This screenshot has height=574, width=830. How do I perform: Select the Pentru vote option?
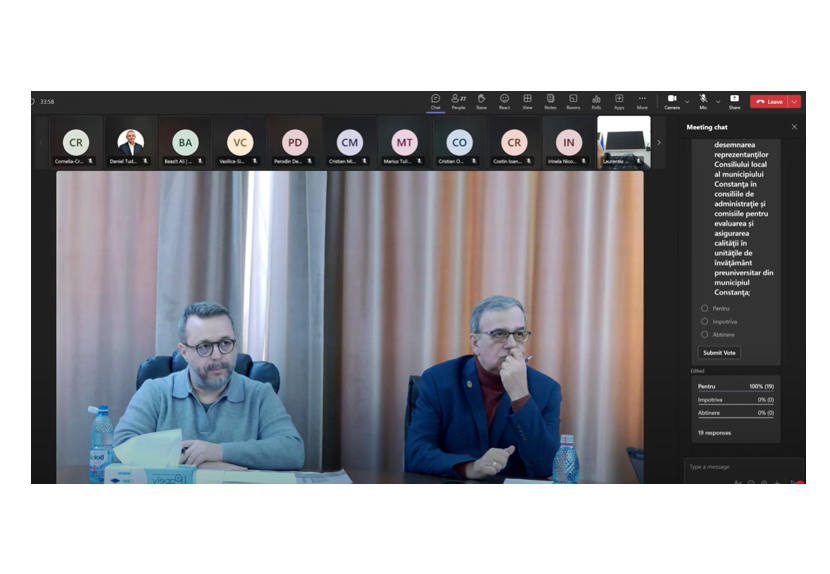[705, 308]
